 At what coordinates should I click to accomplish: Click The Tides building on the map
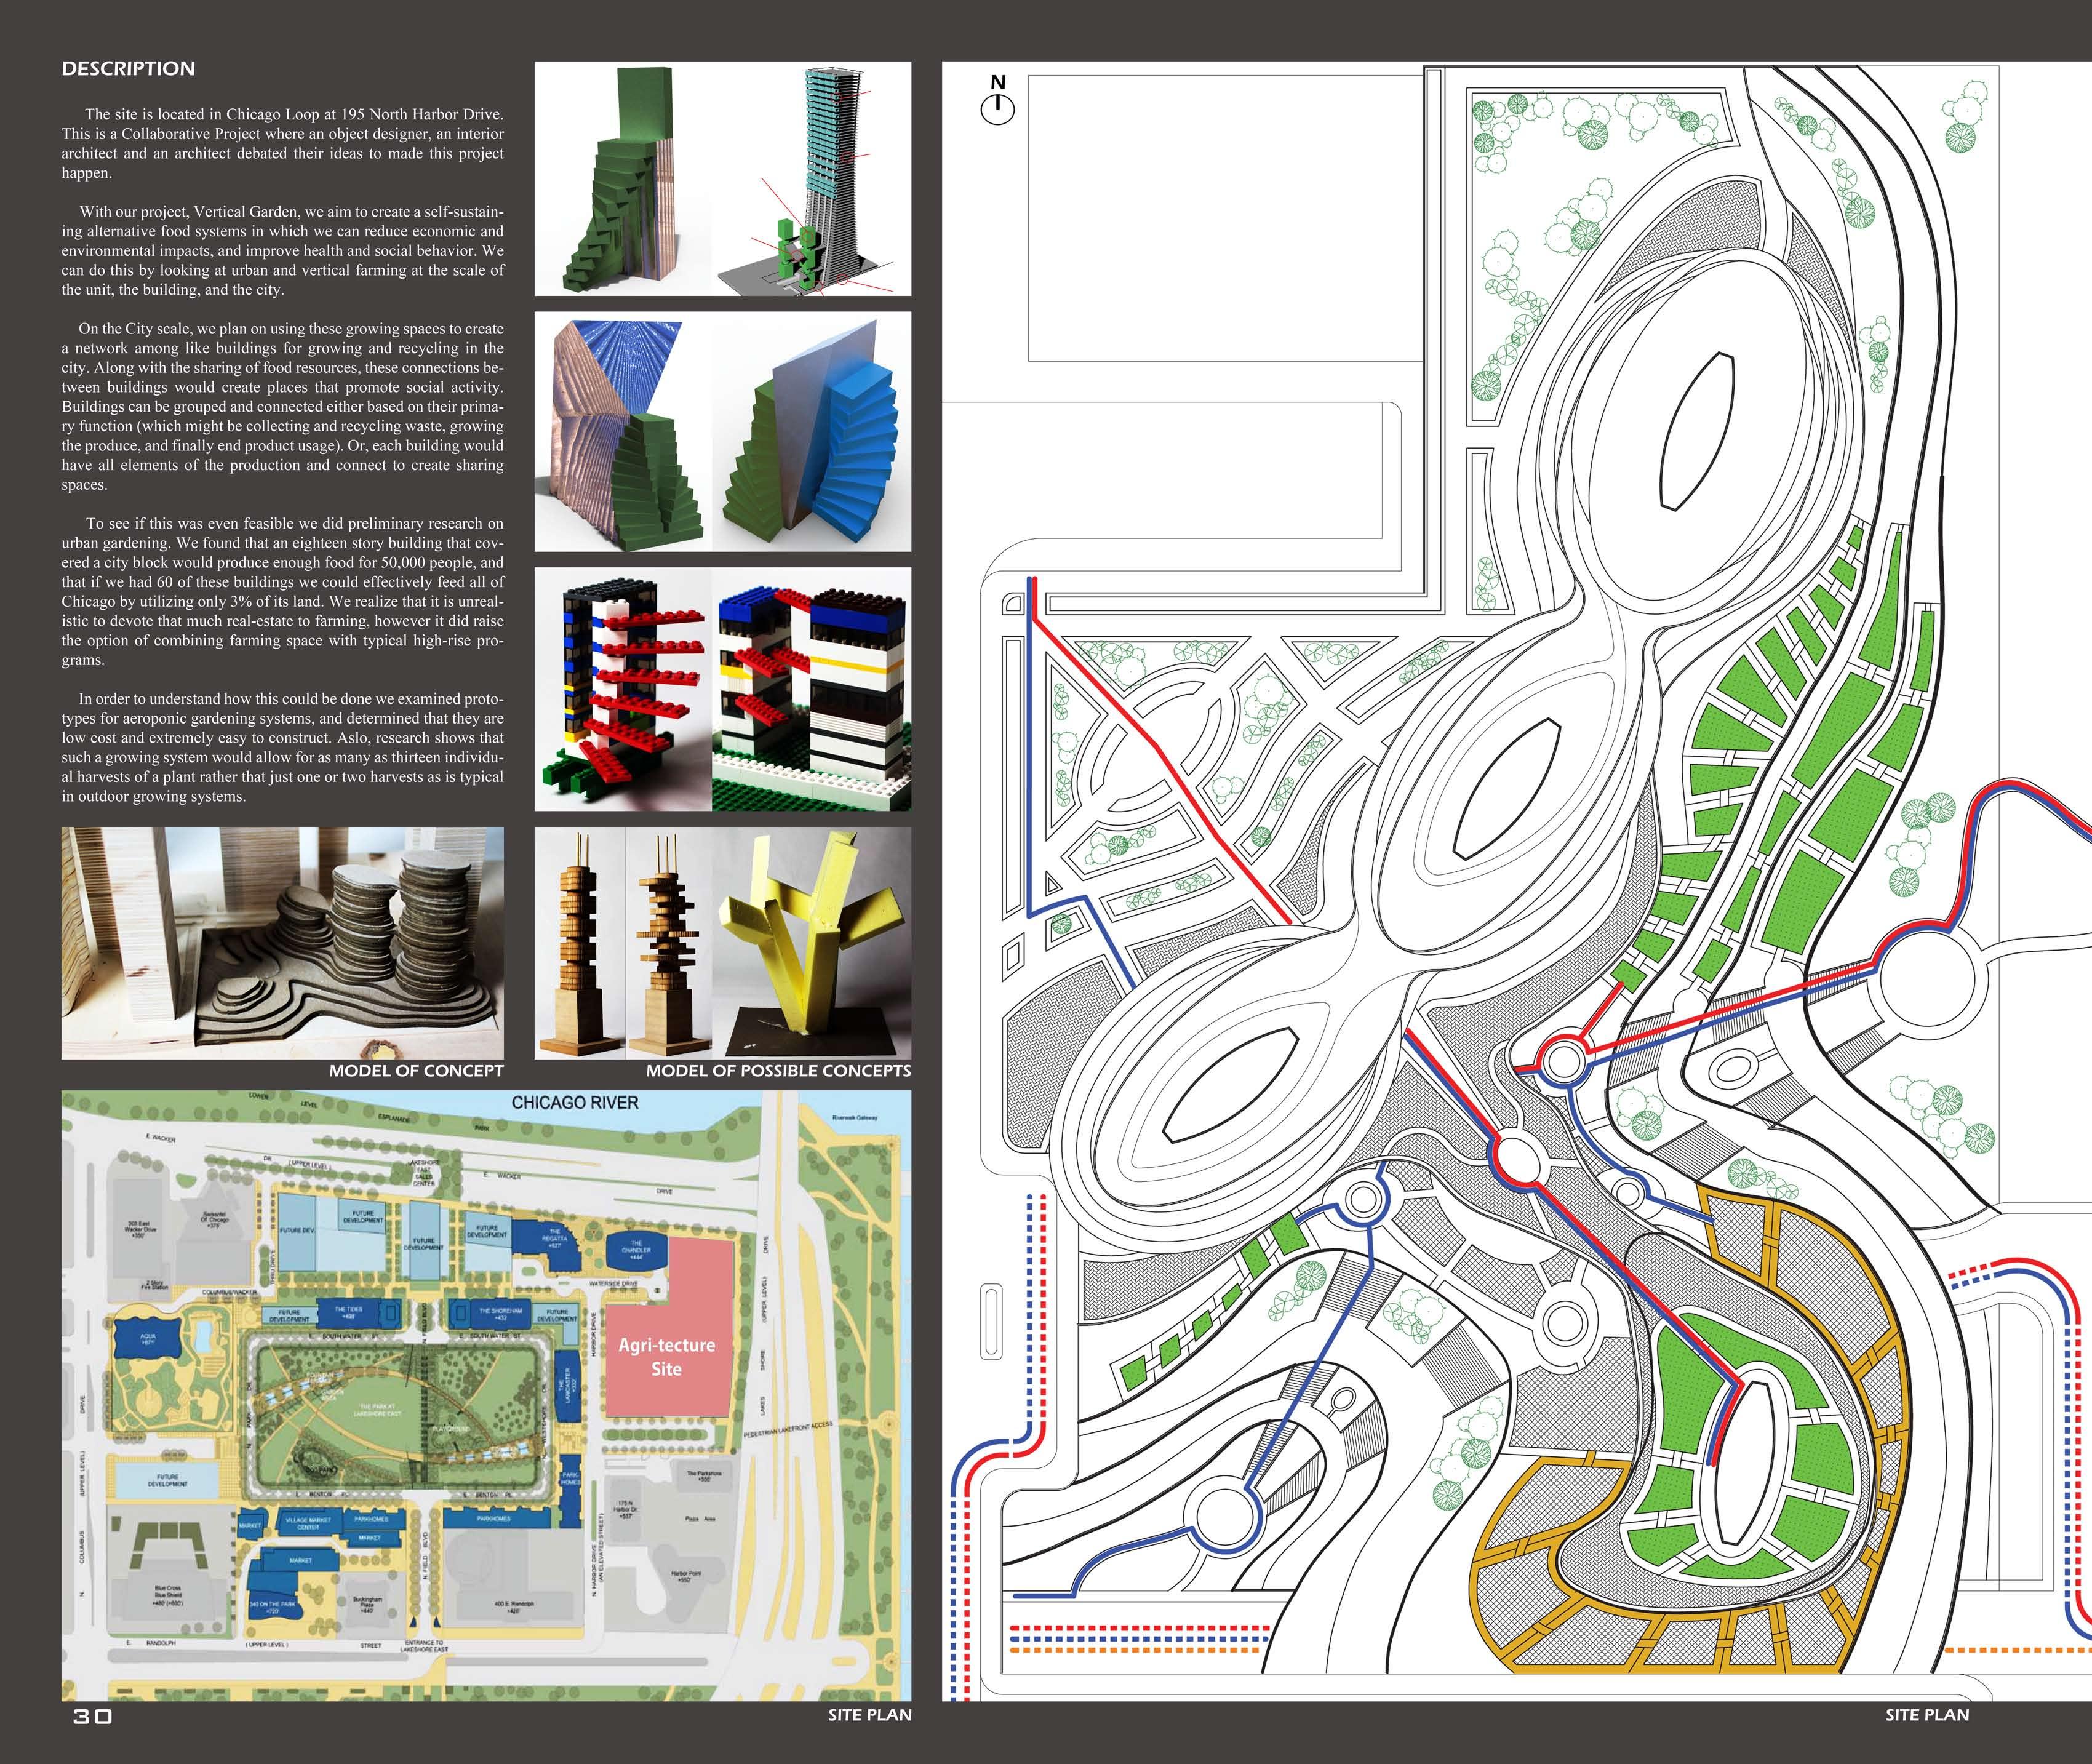tap(348, 1312)
